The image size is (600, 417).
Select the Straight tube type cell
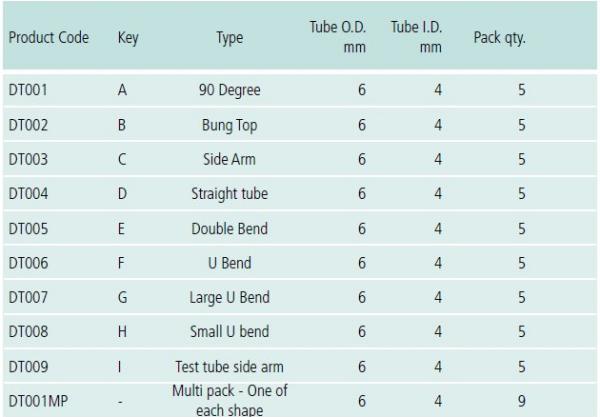(230, 194)
